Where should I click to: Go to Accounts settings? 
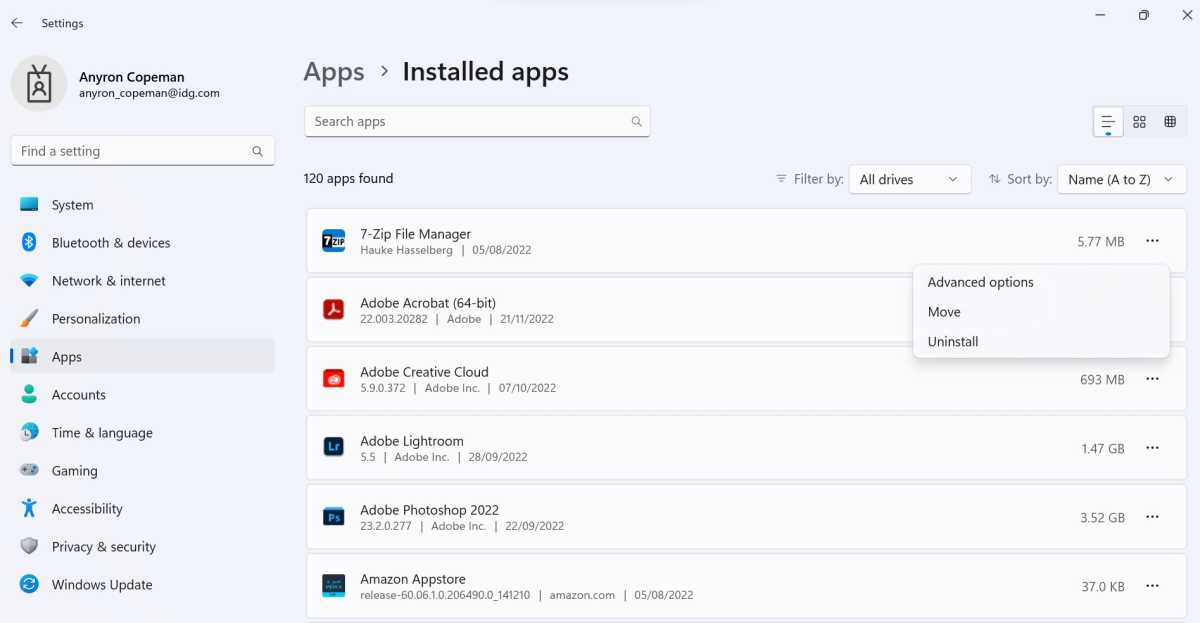pyautogui.click(x=142, y=395)
